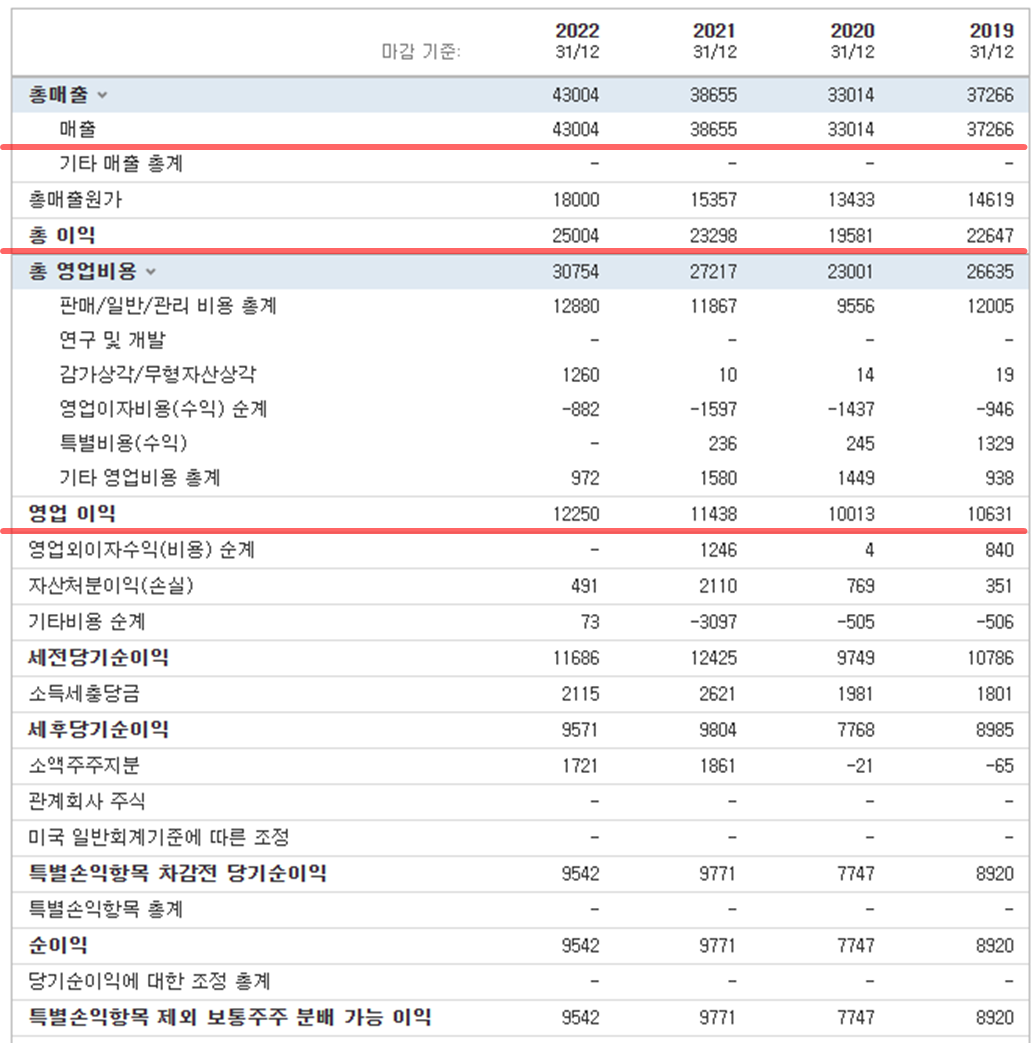Click 2021 총 영업비용 value 27217
1035x1043 pixels.
(x=714, y=272)
